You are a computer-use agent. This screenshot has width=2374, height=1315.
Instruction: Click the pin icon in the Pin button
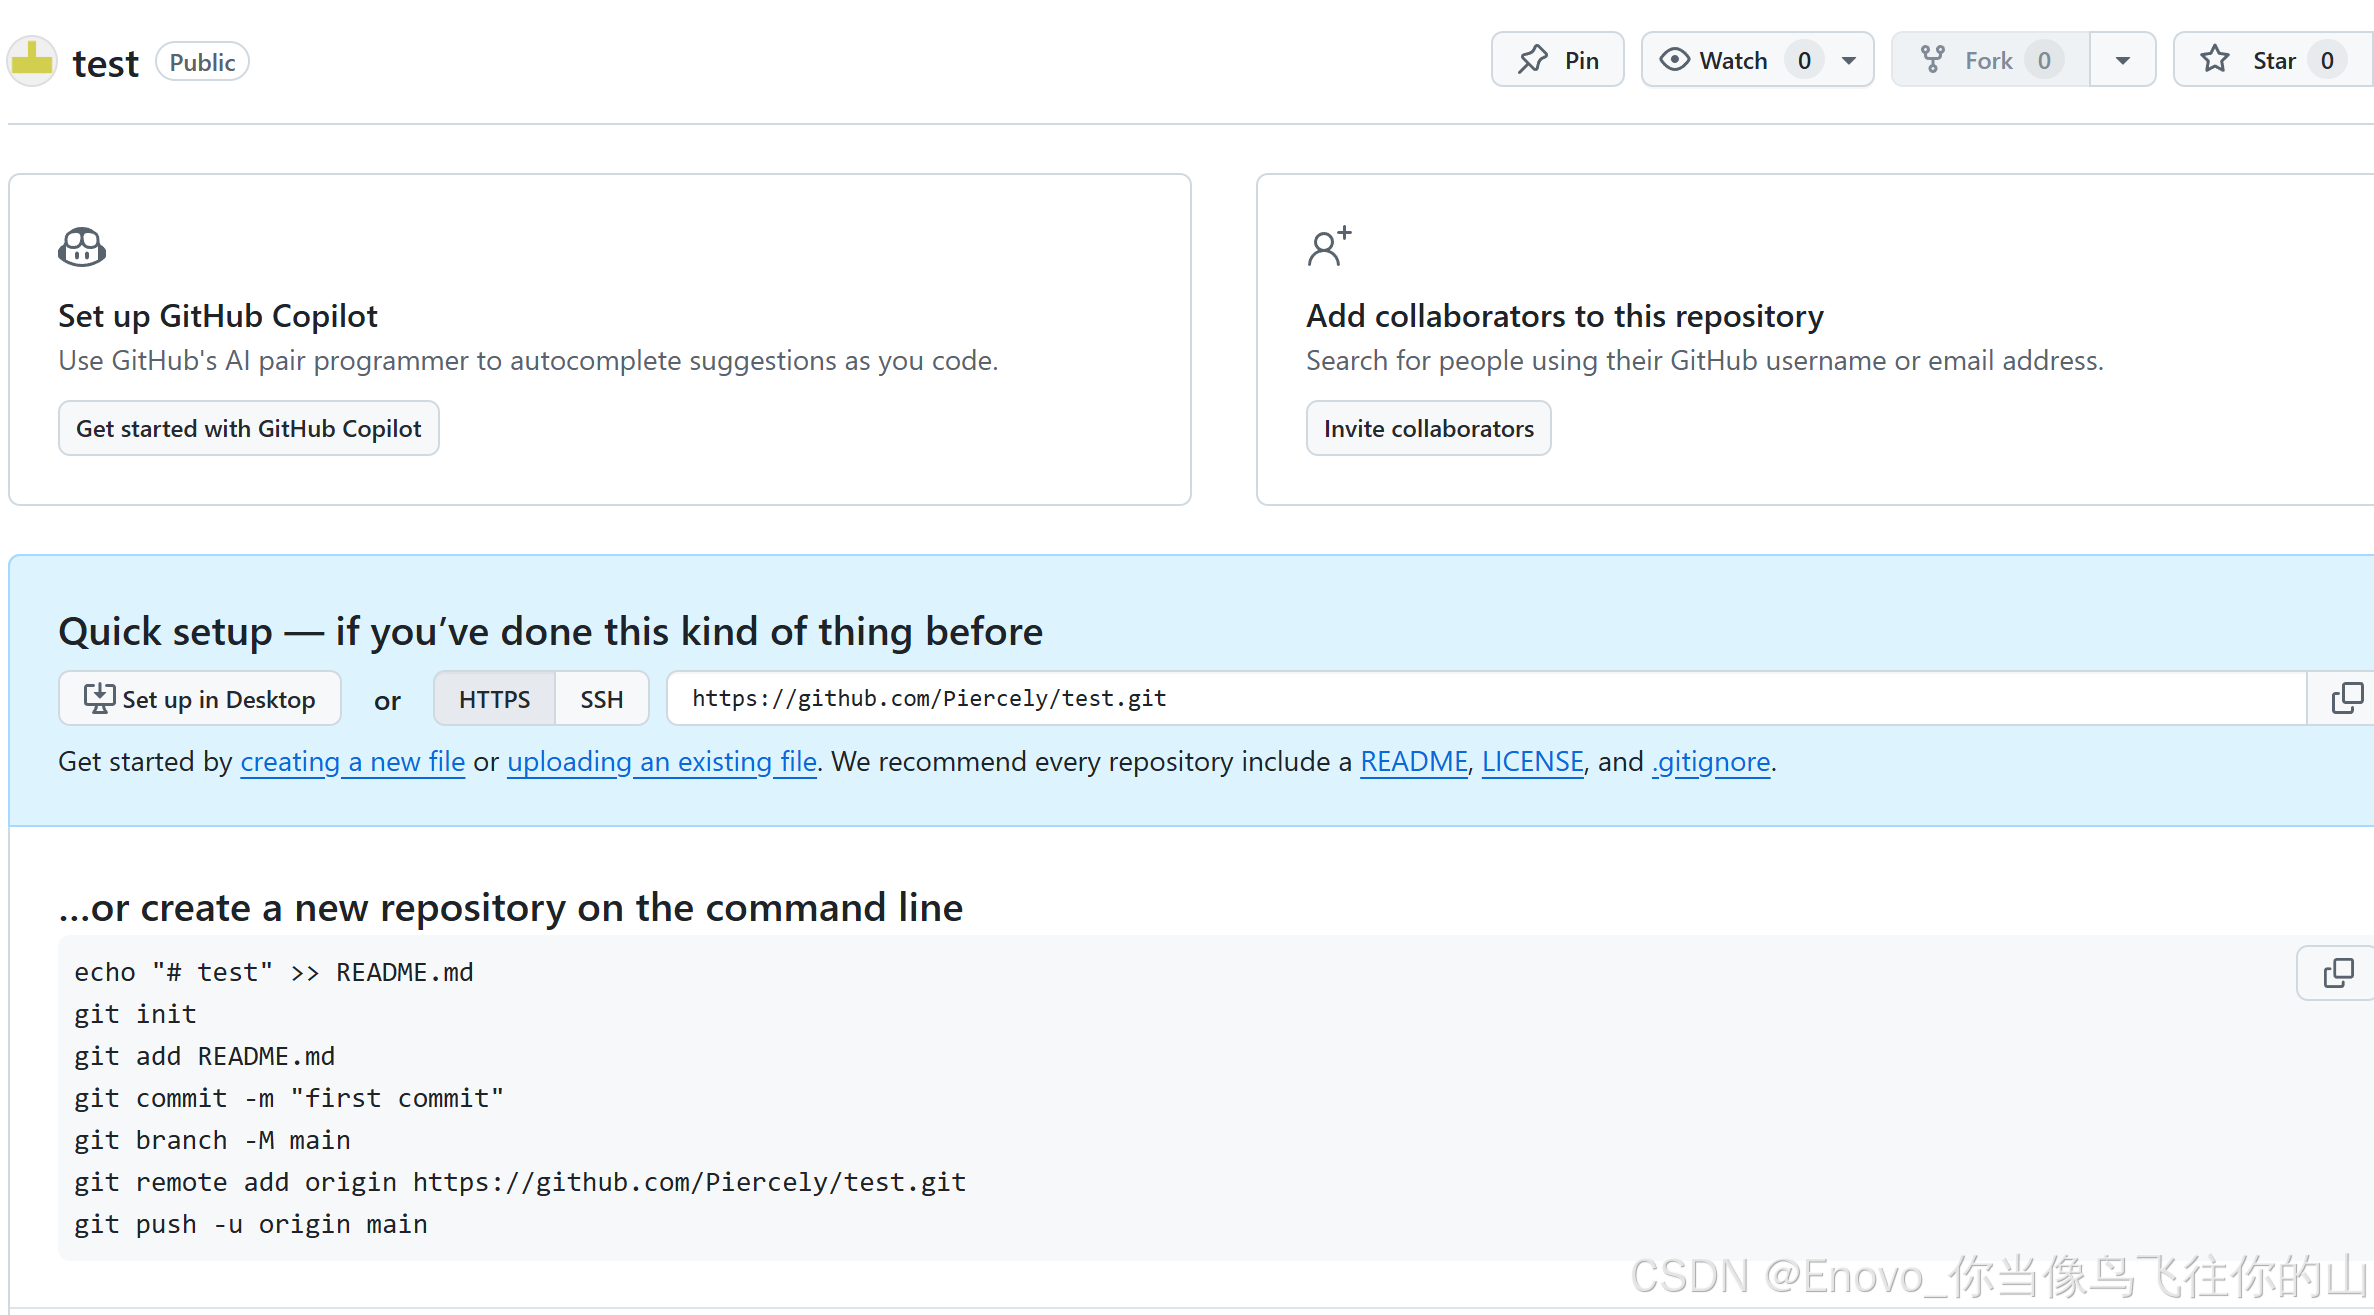(1532, 60)
